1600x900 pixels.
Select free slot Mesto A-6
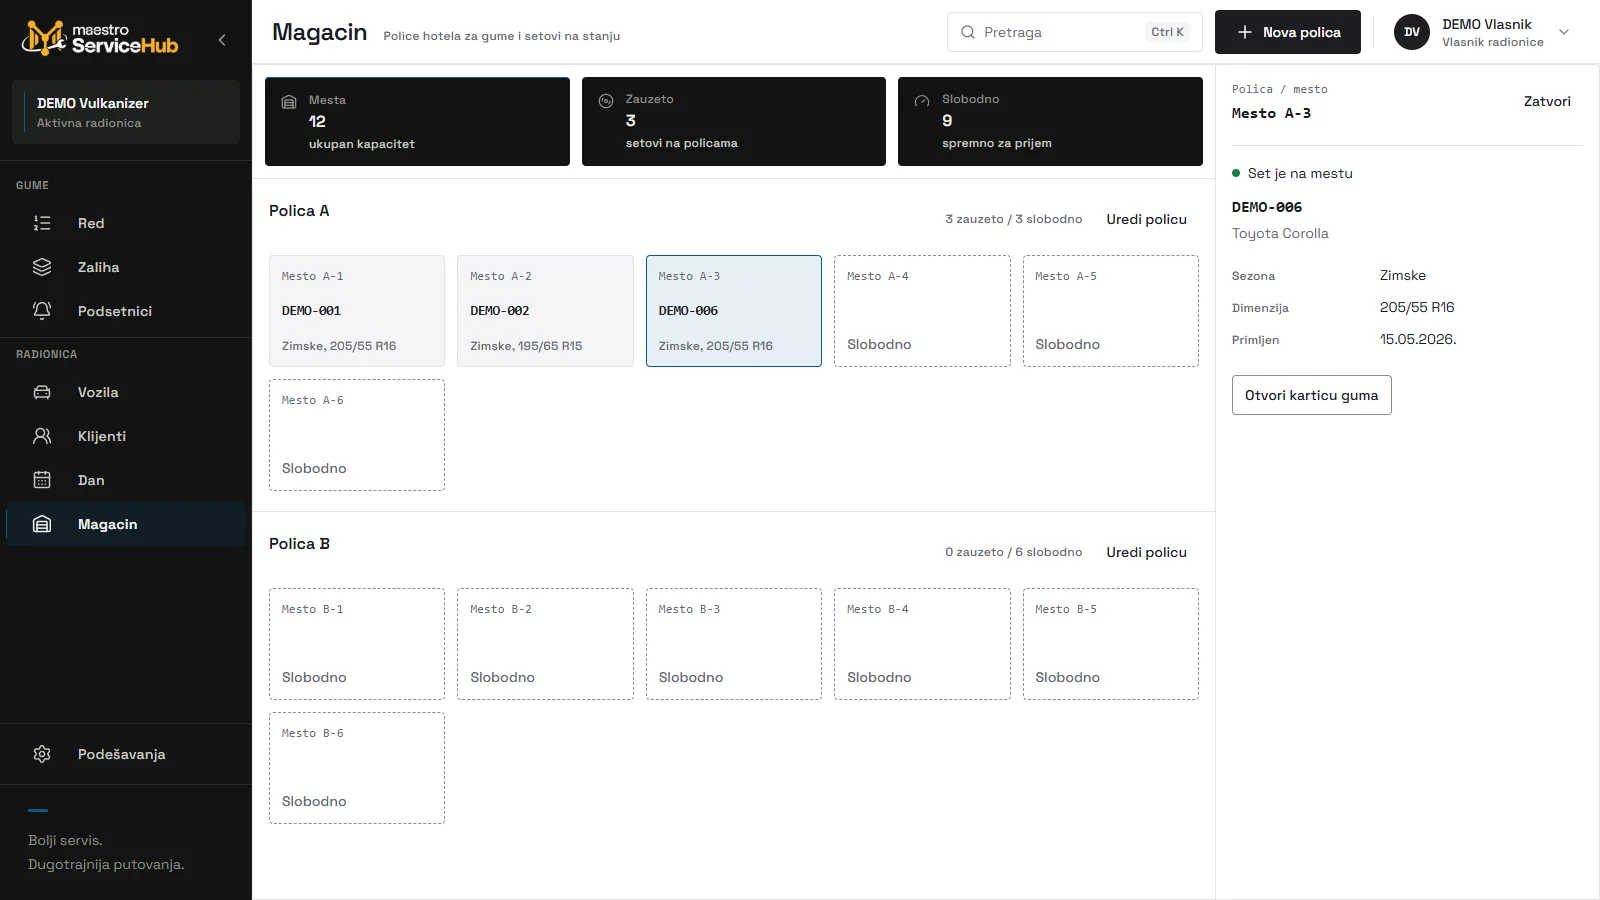tap(357, 435)
